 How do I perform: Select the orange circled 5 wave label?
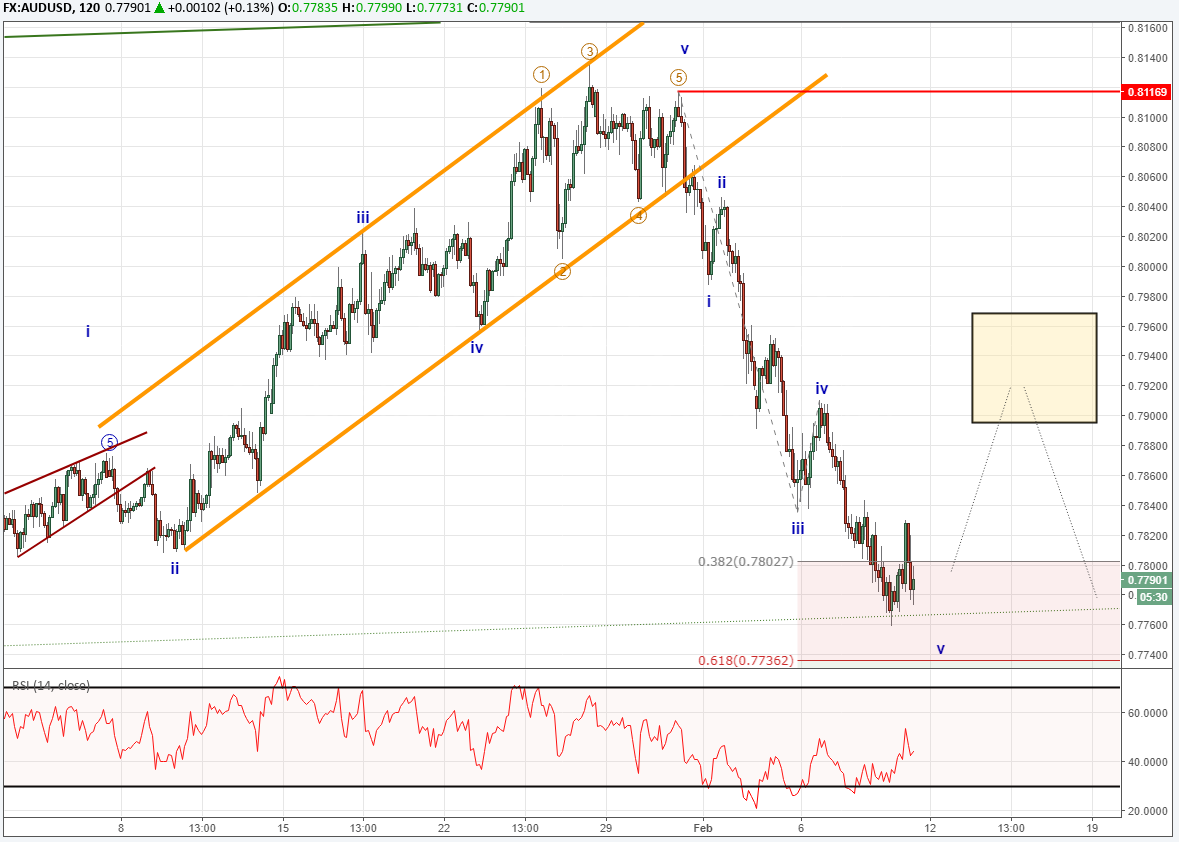click(678, 77)
